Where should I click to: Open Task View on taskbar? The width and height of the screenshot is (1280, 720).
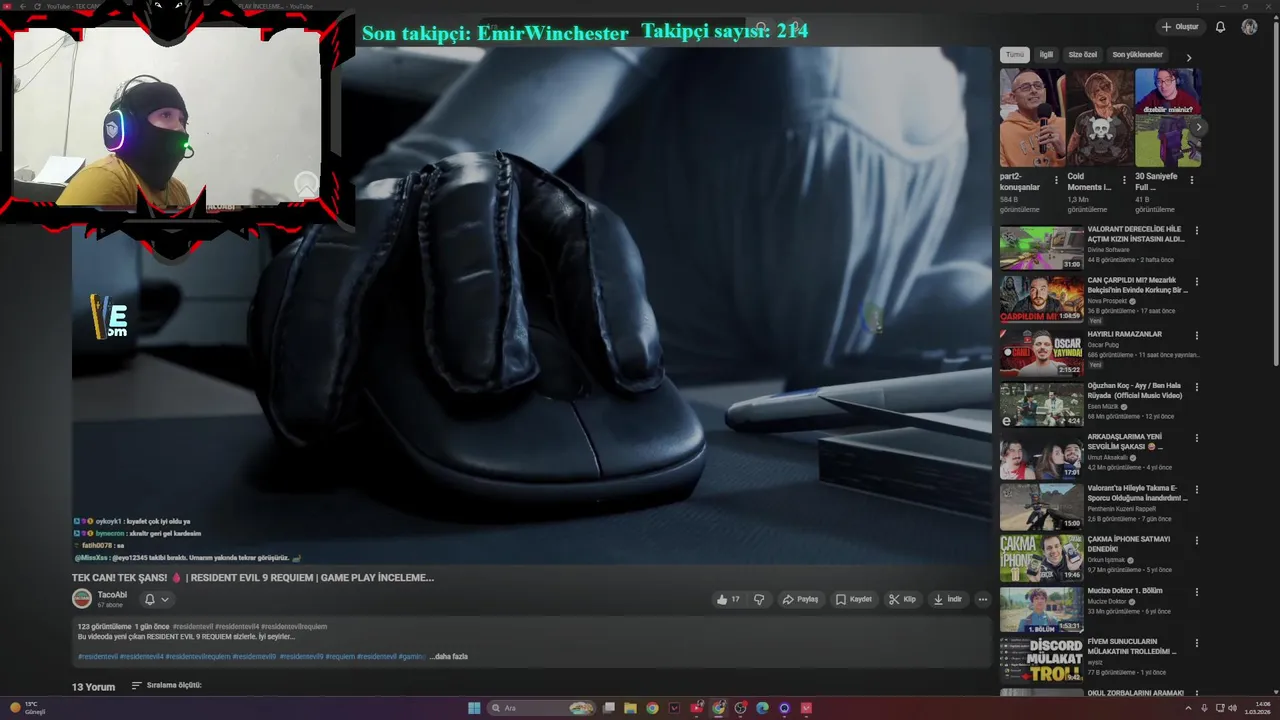[608, 708]
